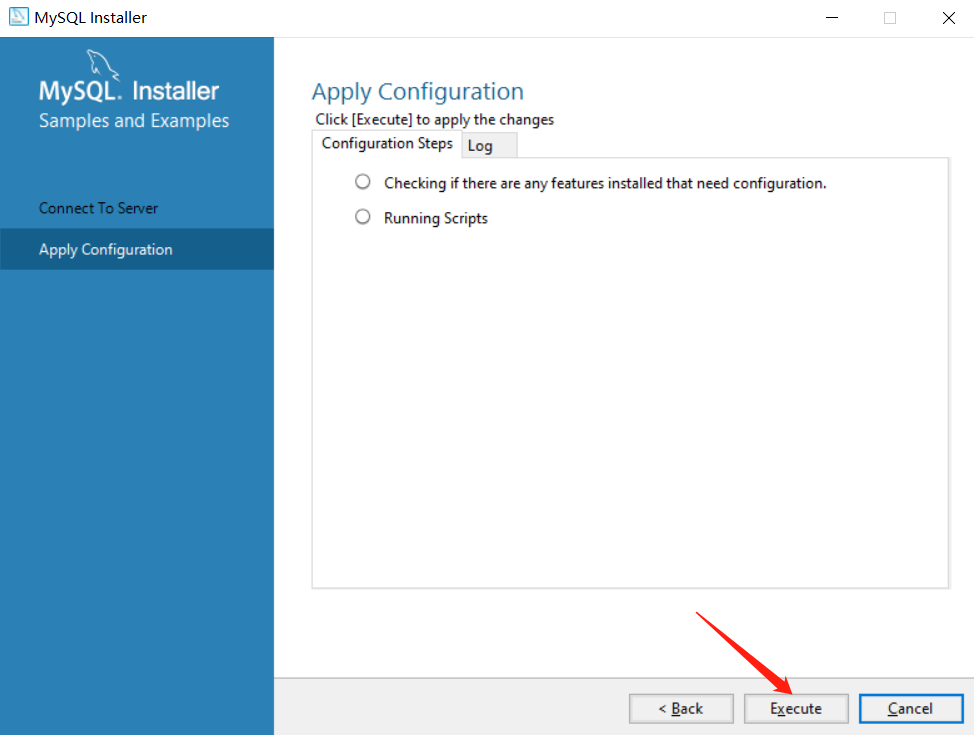
Task: Click the Samples and Examples subtitle
Action: tap(134, 121)
